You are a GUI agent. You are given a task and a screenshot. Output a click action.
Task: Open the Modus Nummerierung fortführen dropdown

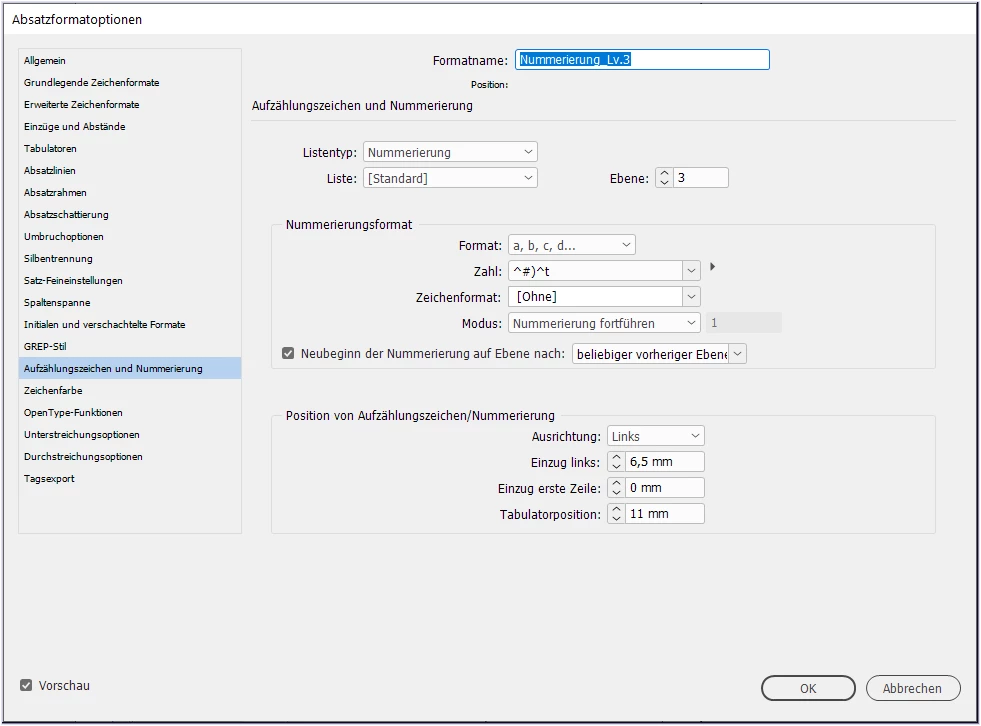pyautogui.click(x=604, y=323)
